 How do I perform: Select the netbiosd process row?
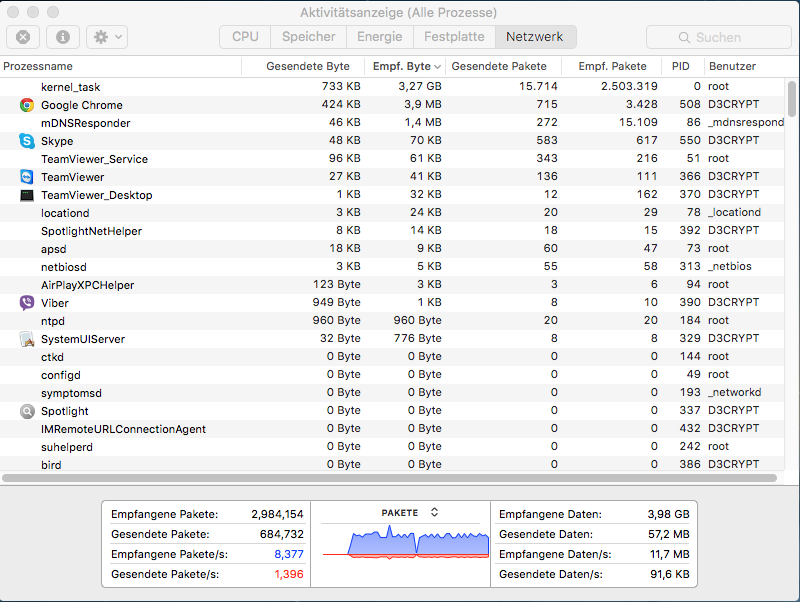pyautogui.click(x=392, y=267)
